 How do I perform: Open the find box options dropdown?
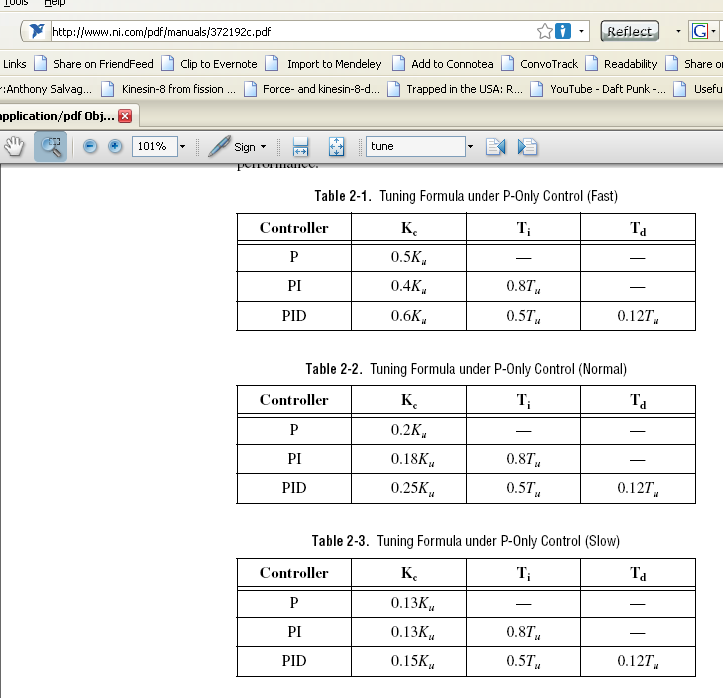[x=469, y=147]
